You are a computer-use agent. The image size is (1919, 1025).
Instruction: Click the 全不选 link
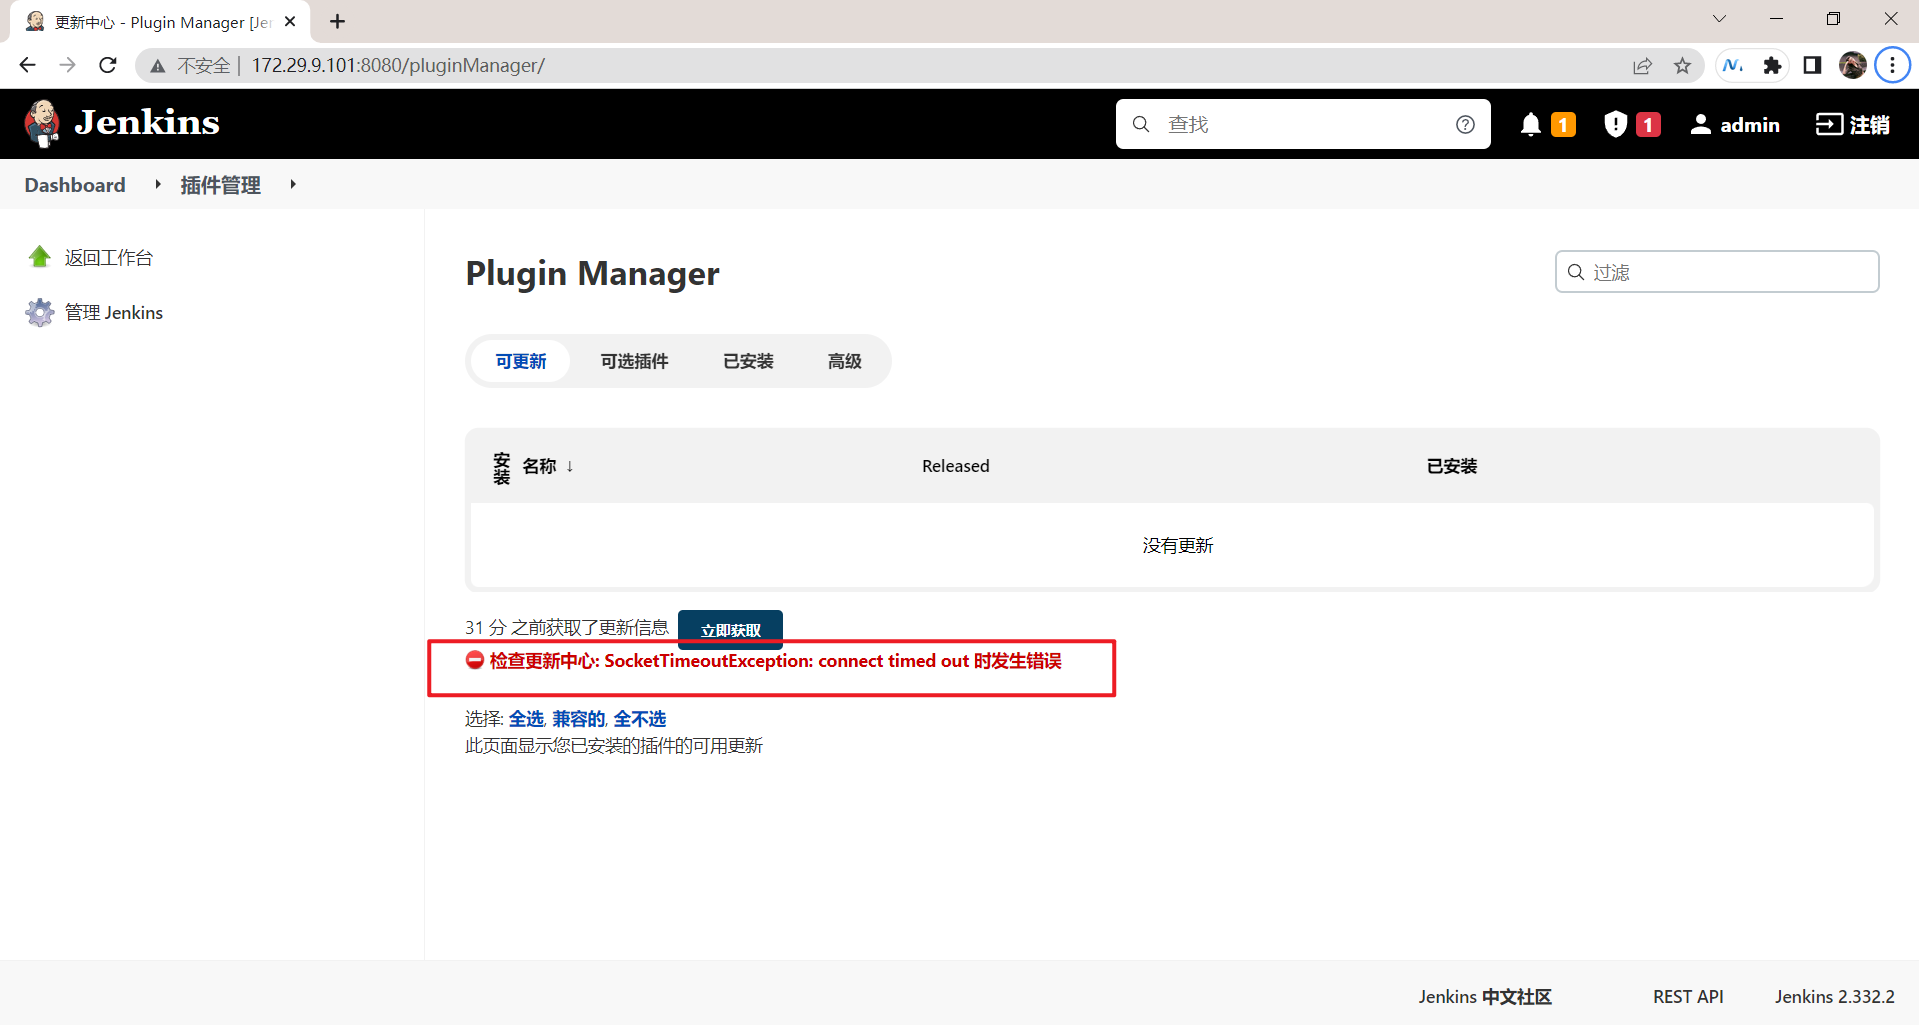pos(640,719)
